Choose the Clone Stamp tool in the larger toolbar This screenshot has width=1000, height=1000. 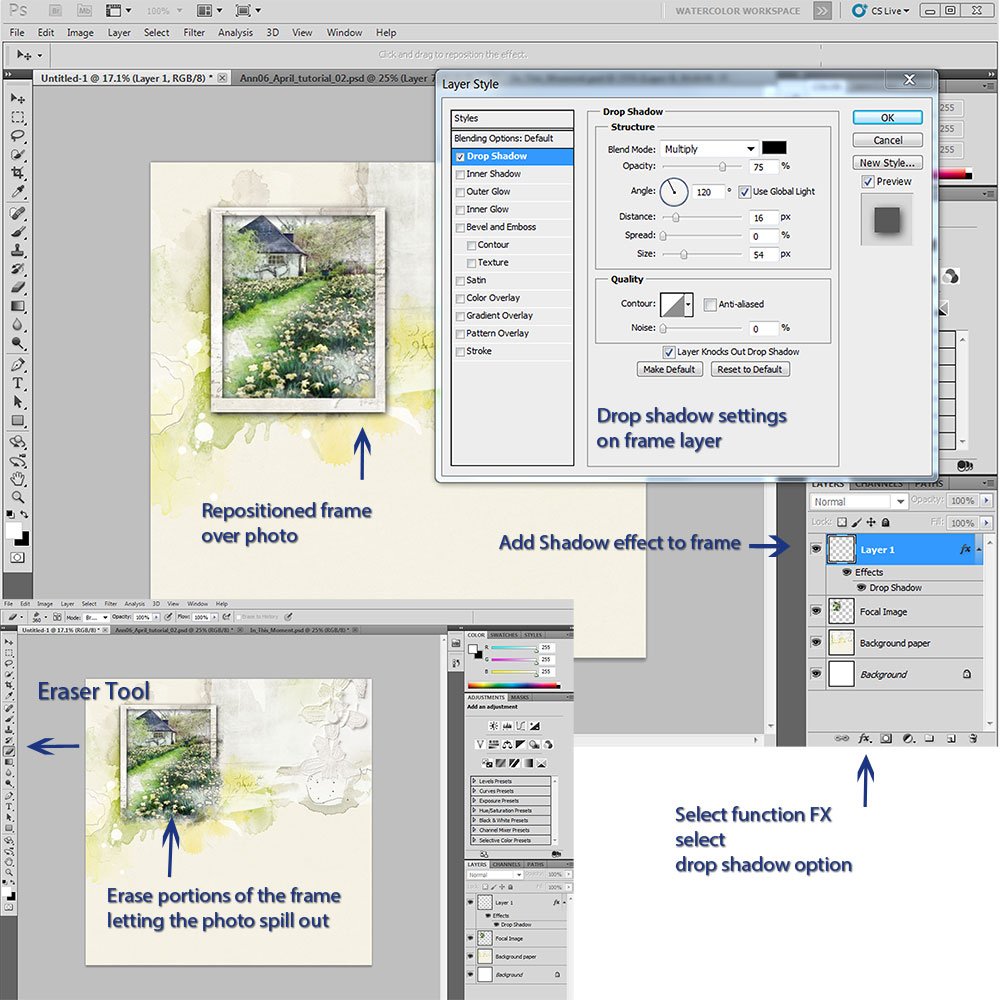[x=17, y=250]
